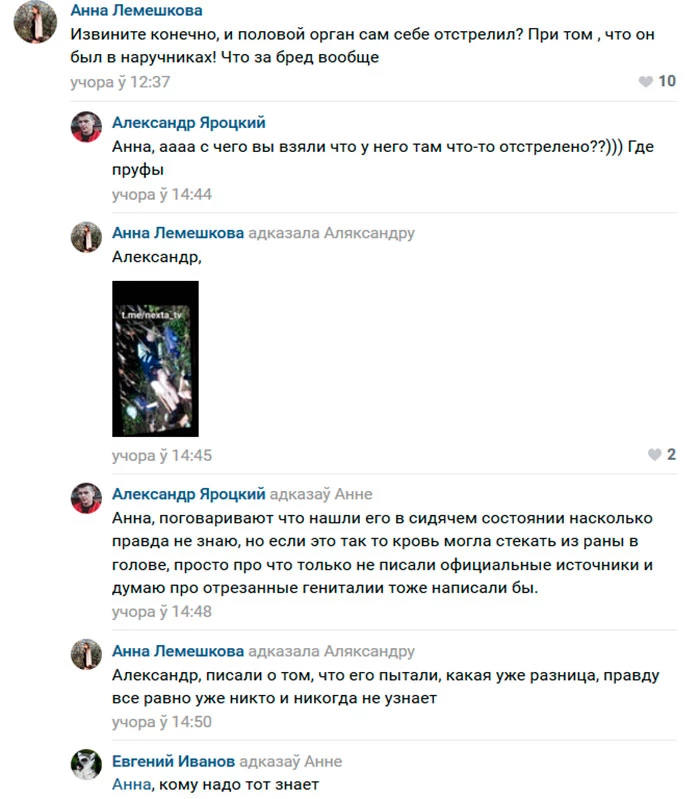Open Евгений Иванов's lemur avatar
The height and width of the screenshot is (799, 700).
tap(86, 764)
